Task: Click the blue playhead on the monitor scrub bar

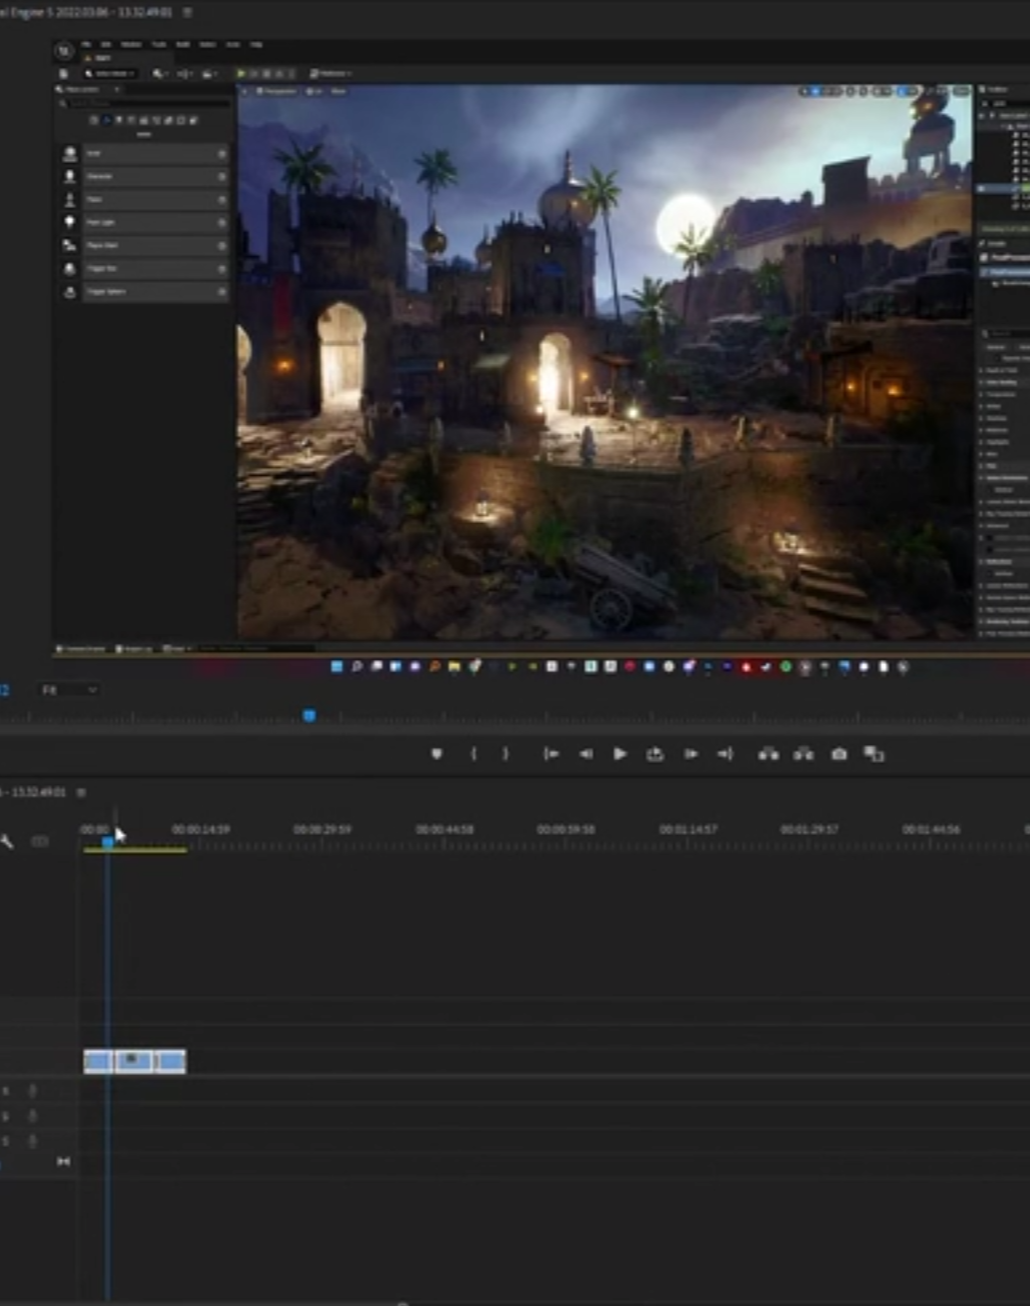Action: point(309,716)
